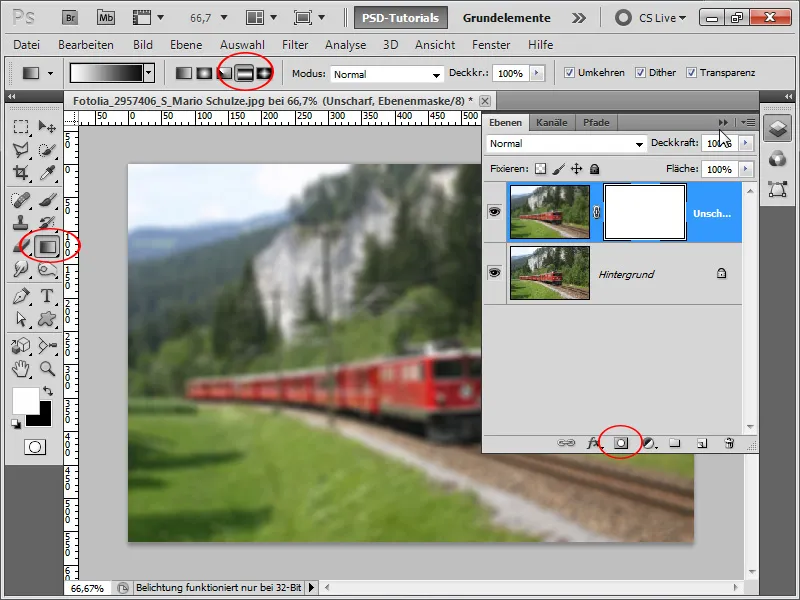Click the layer style fx button
The image size is (800, 600).
[593, 443]
